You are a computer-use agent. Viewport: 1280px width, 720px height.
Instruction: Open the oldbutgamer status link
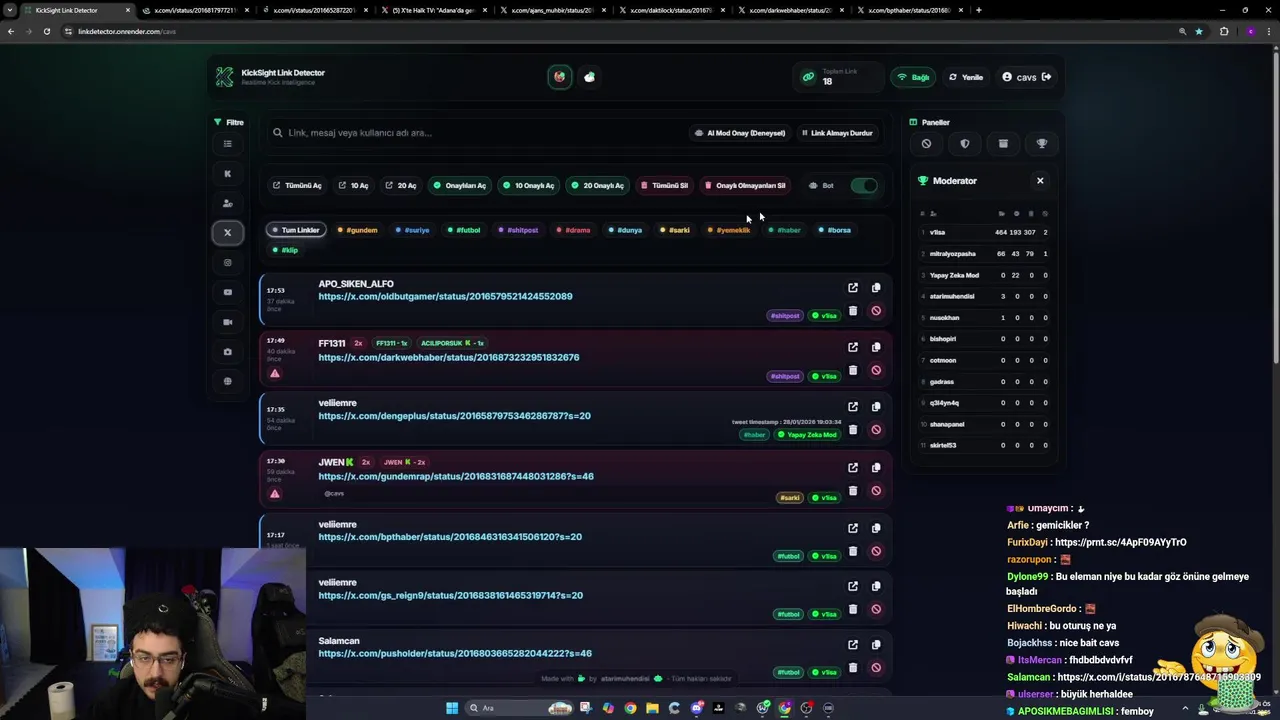pyautogui.click(x=445, y=297)
